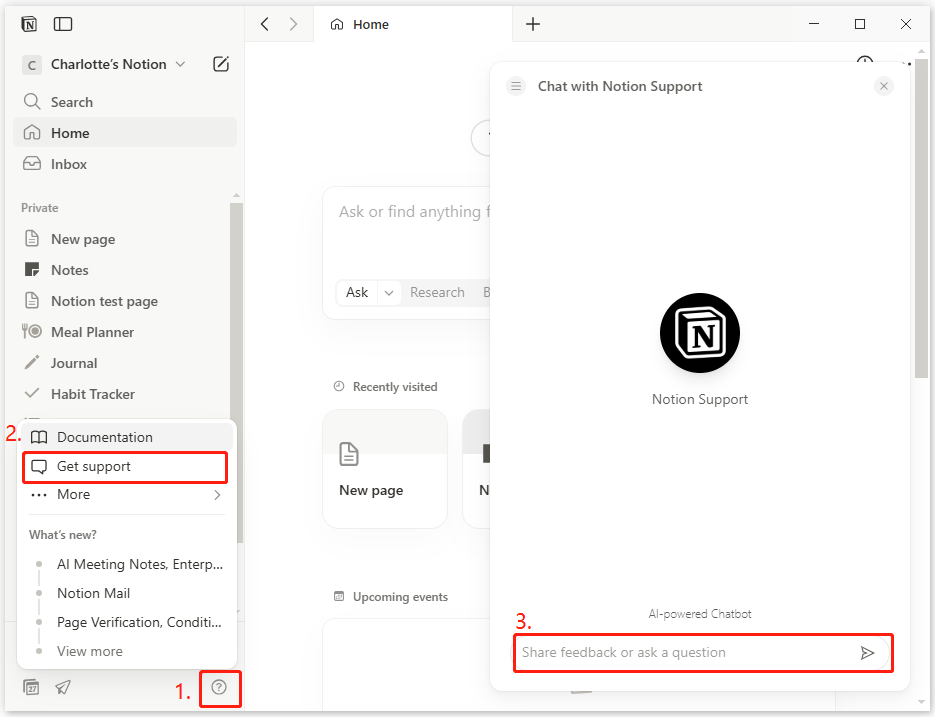
Task: Open Notion Calendar icon at sidebar bottom
Action: [x=31, y=687]
